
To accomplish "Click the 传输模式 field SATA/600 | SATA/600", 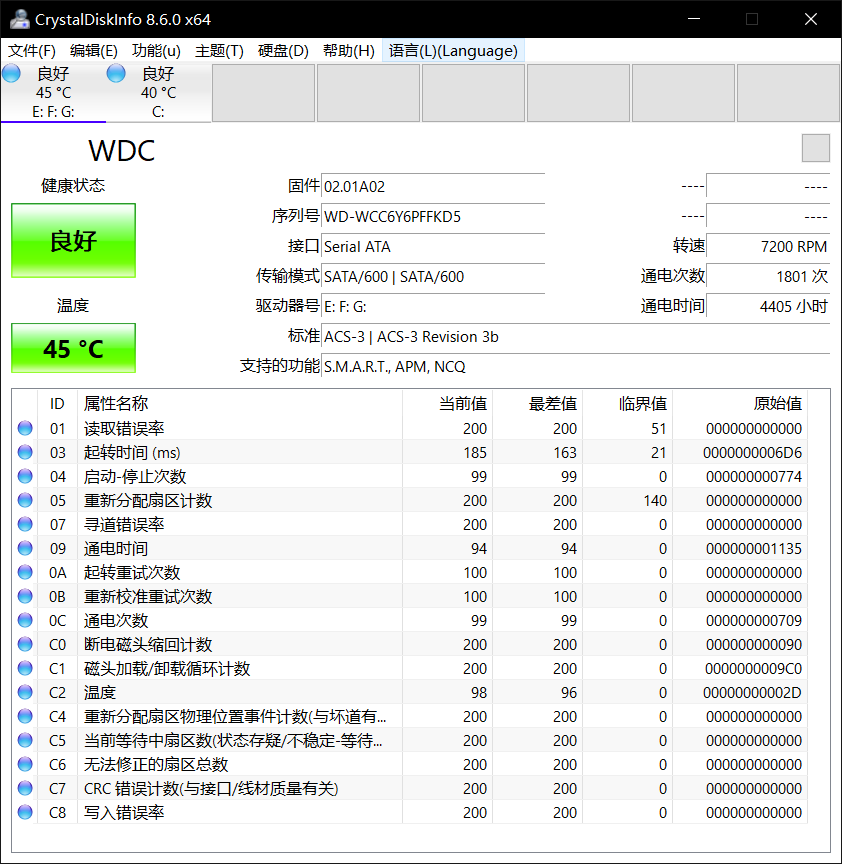I will coord(433,276).
